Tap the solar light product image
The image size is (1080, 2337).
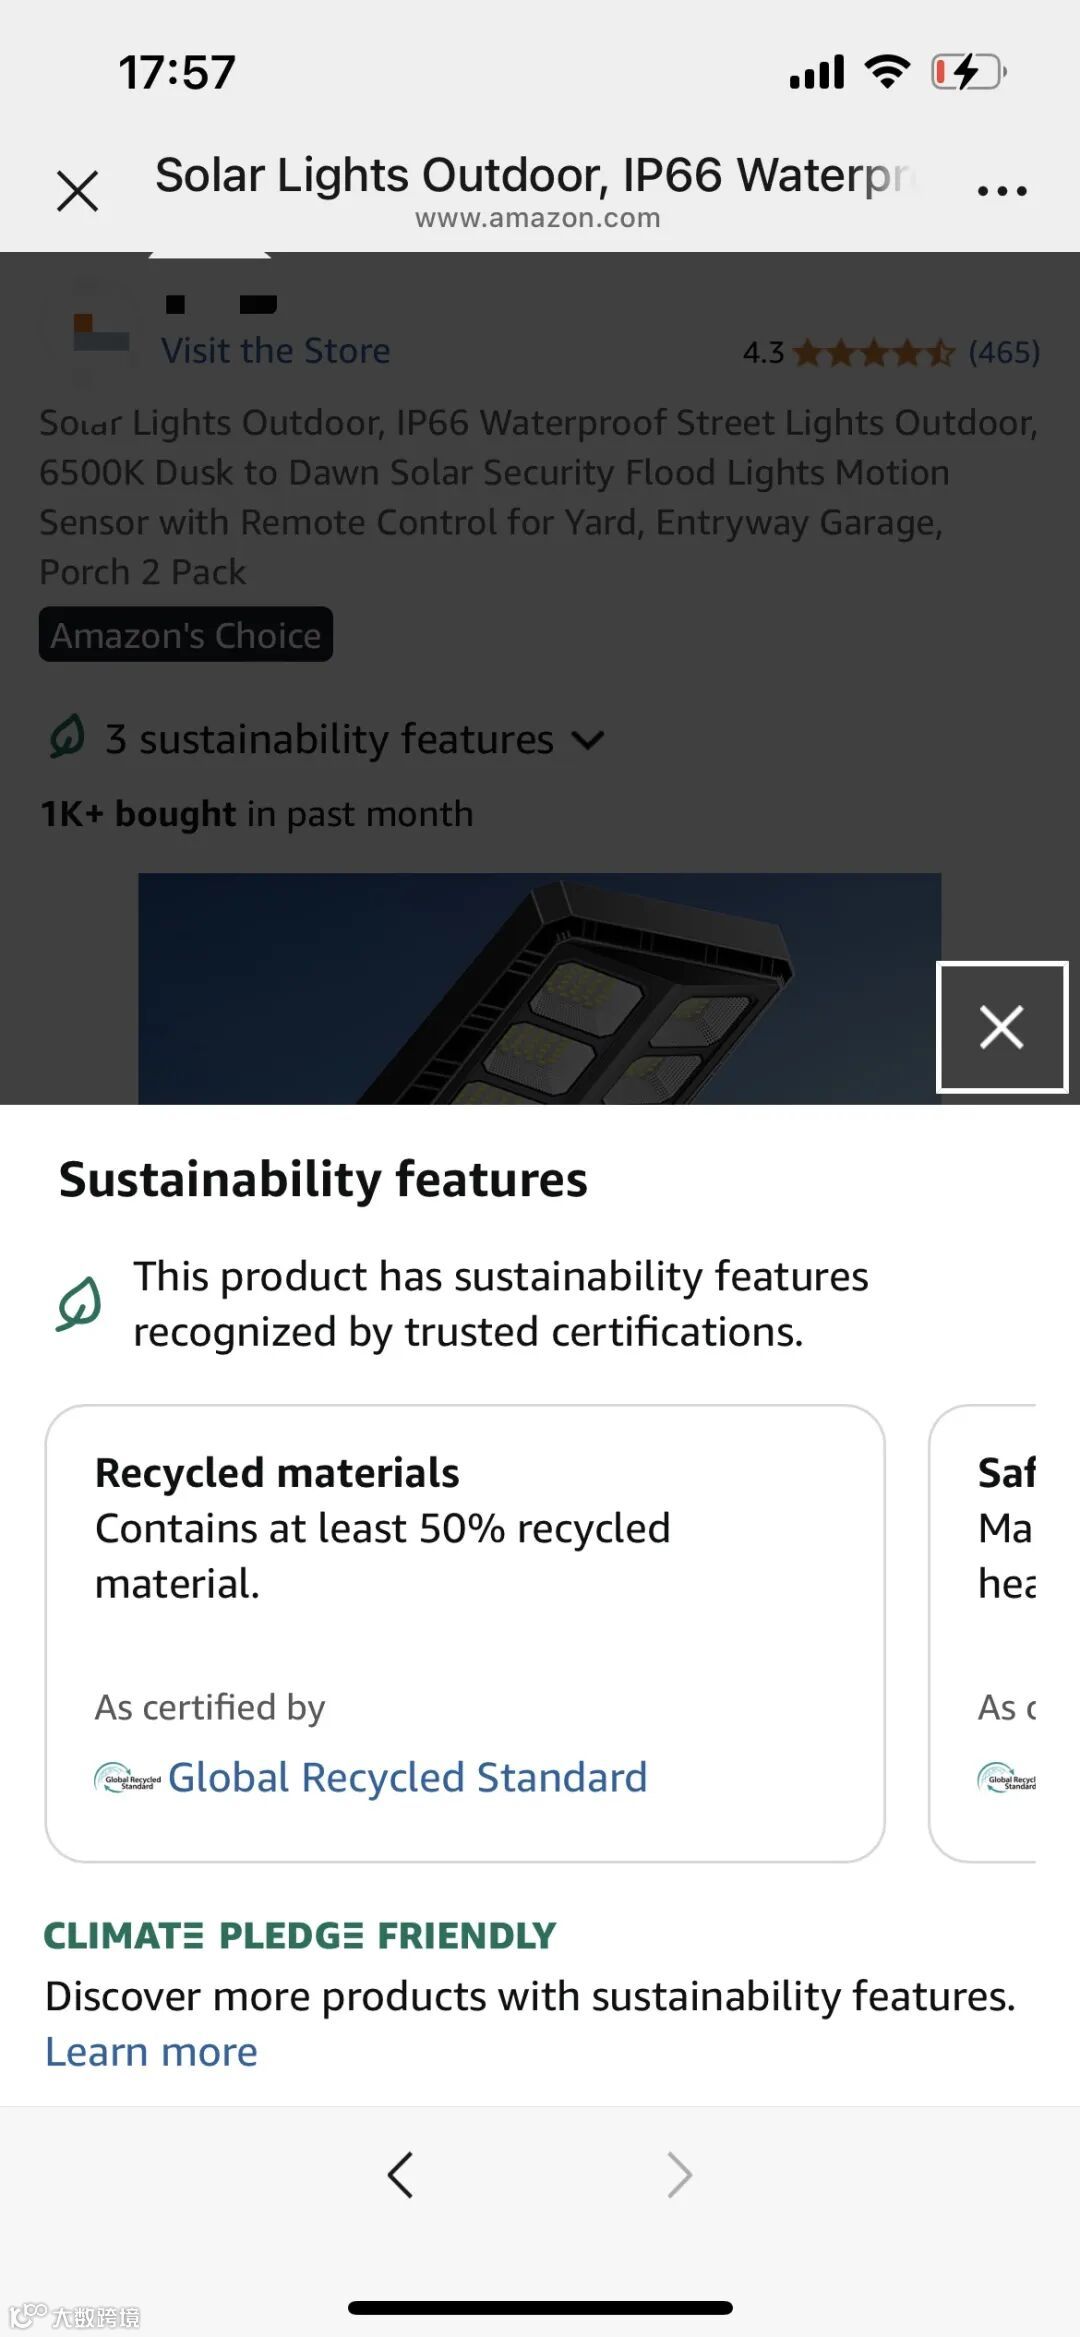(x=539, y=988)
